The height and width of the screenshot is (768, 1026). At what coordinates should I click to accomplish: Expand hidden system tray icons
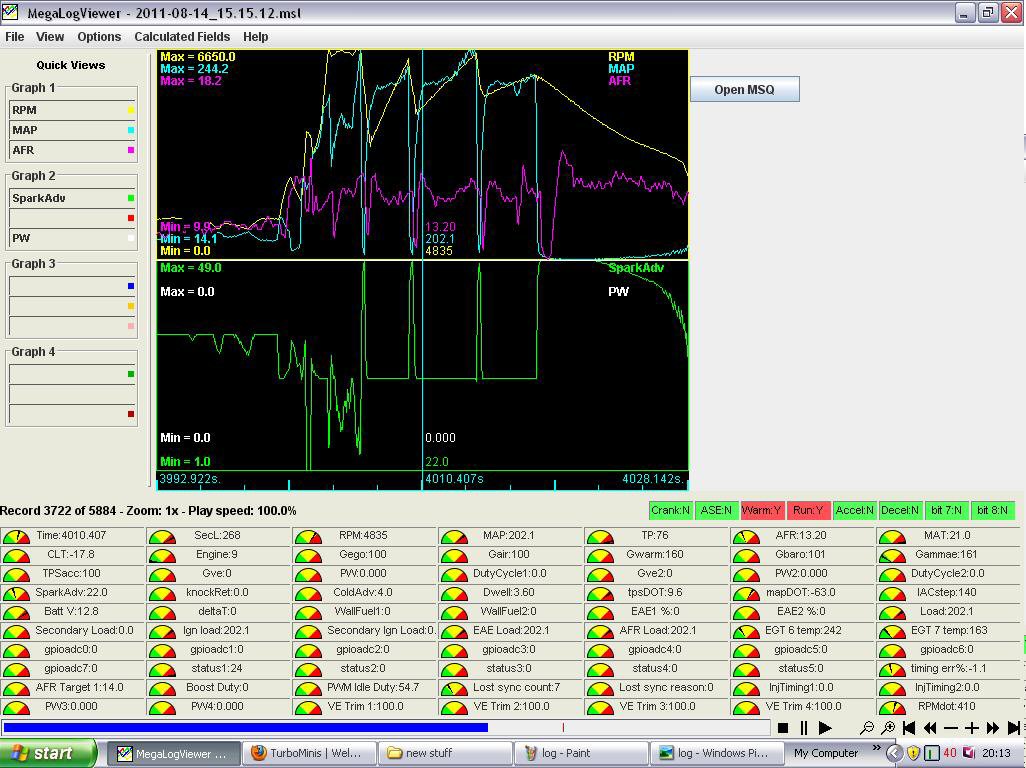click(894, 753)
